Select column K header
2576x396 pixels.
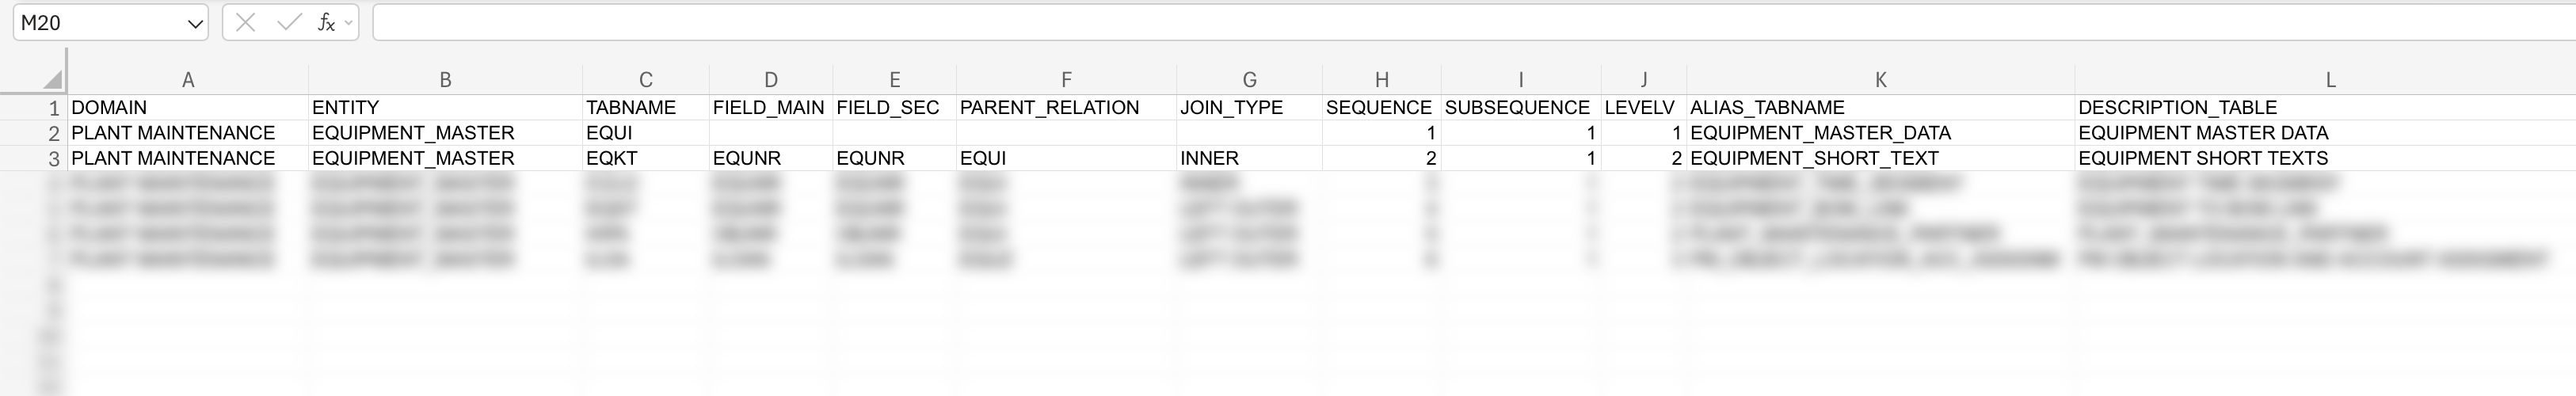click(x=1880, y=80)
